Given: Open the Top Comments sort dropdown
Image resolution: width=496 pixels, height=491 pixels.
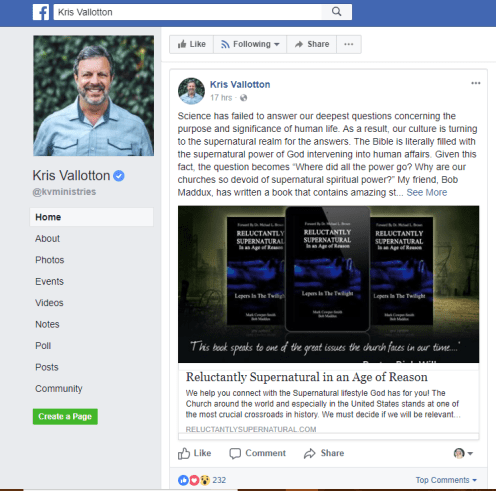Looking at the screenshot, I should coord(446,480).
